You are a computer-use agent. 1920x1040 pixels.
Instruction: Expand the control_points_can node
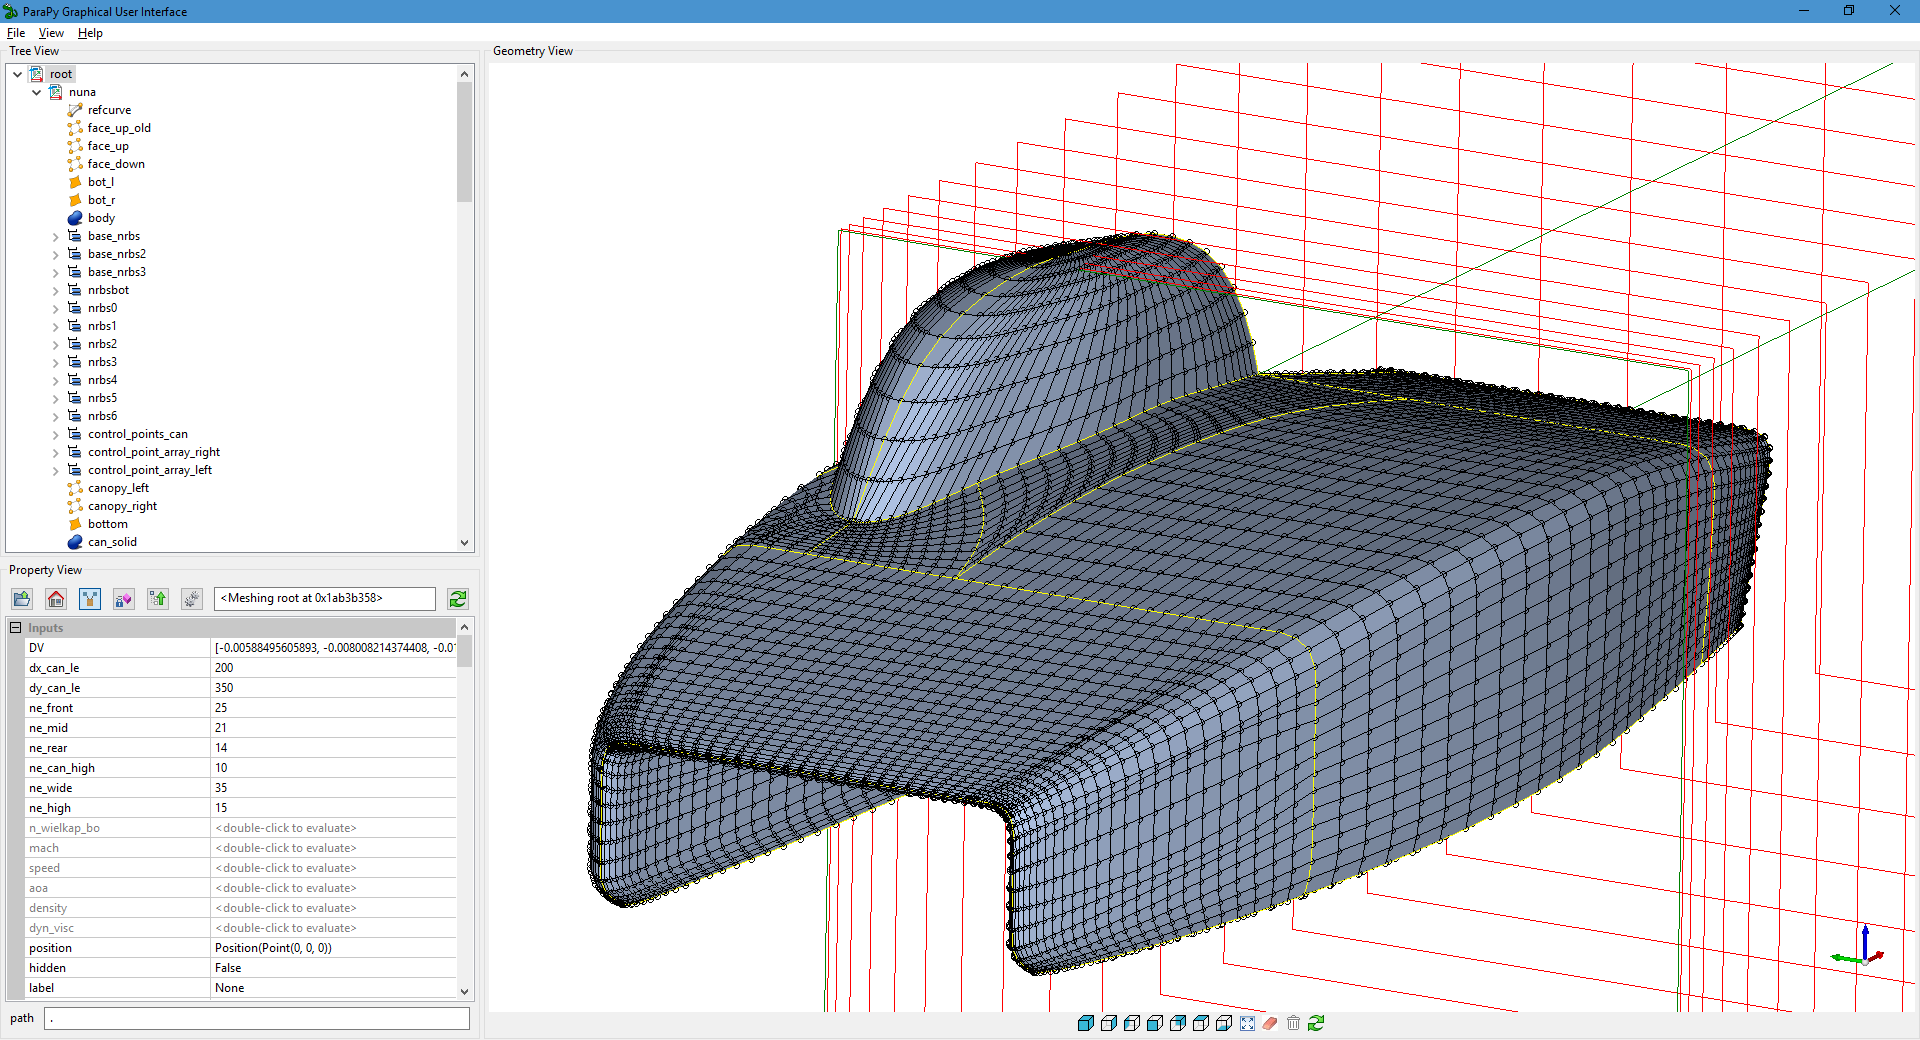click(56, 435)
